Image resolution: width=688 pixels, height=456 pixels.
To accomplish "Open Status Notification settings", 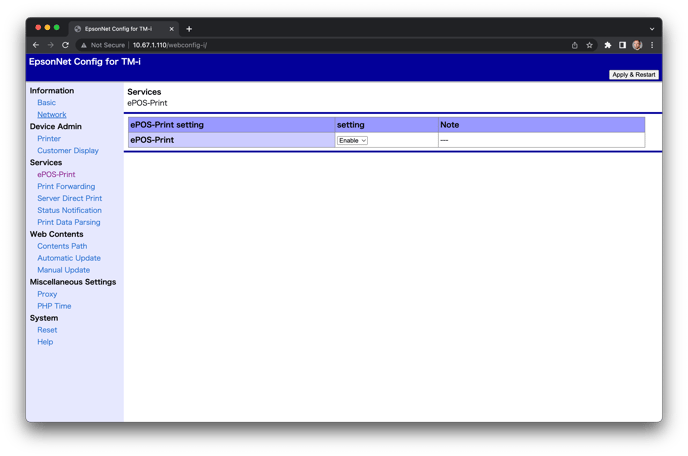I will pos(69,210).
